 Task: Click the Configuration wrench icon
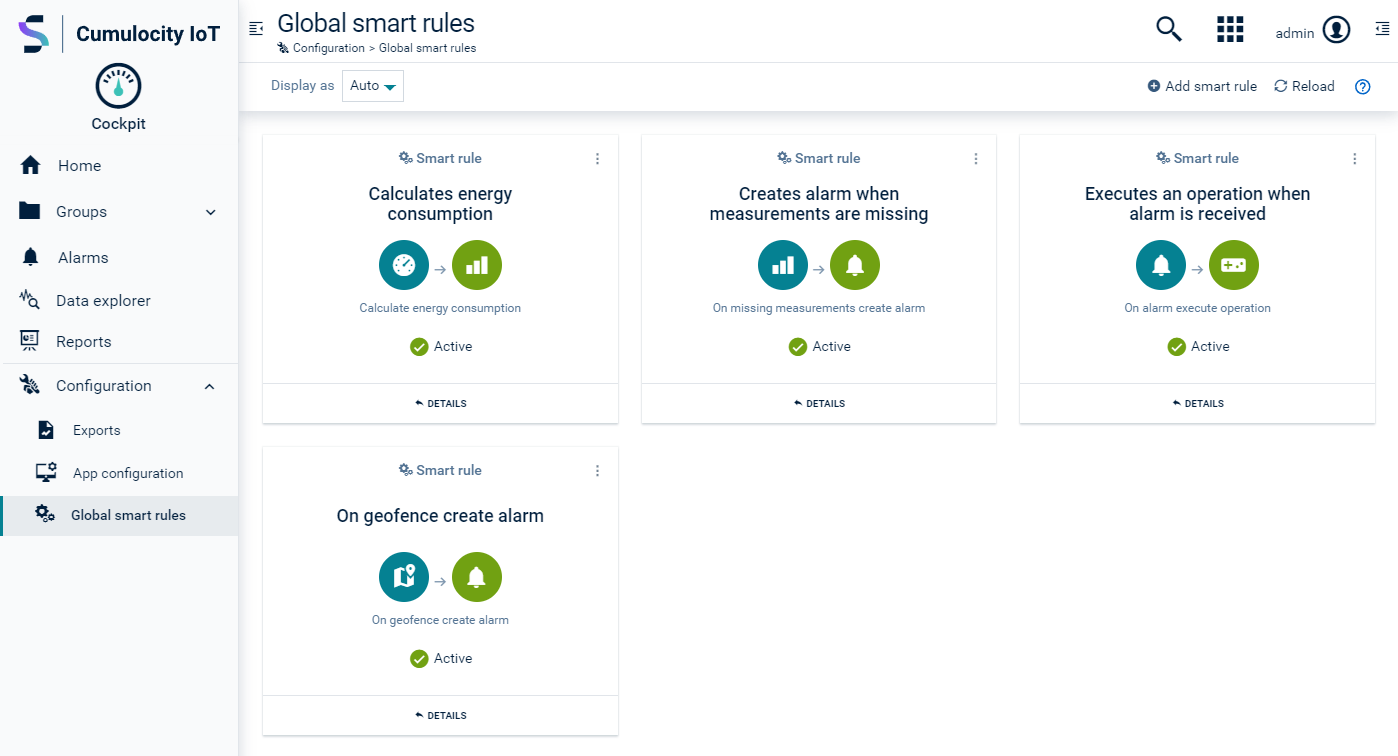pos(30,385)
